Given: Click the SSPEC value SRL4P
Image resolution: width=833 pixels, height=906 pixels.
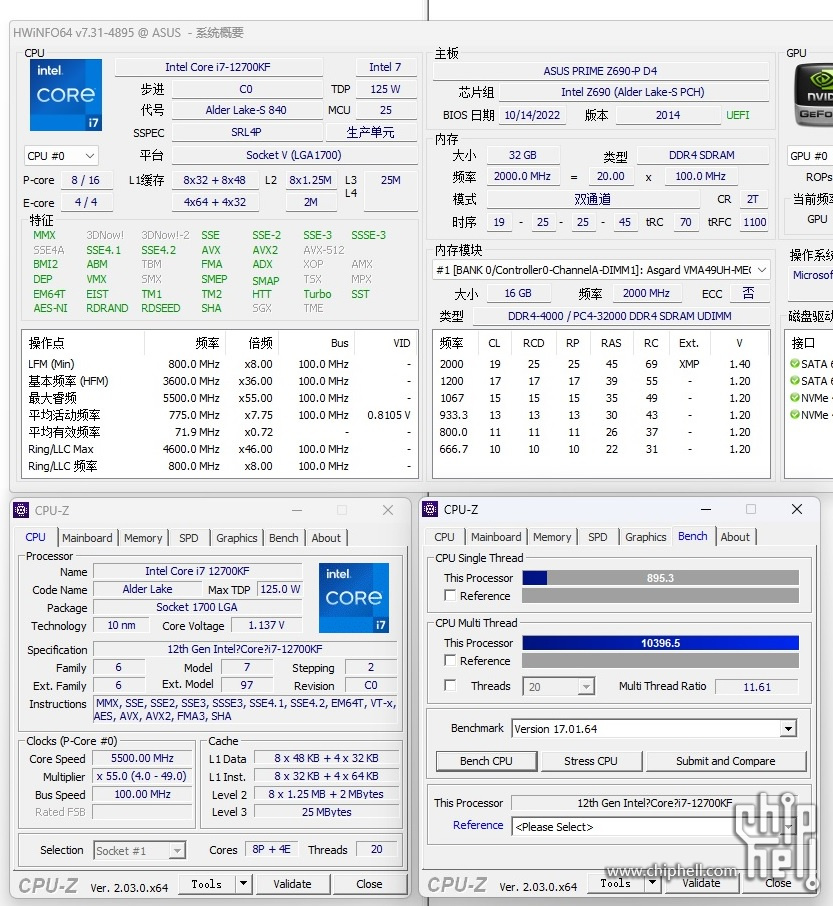Looking at the screenshot, I should coord(247,132).
